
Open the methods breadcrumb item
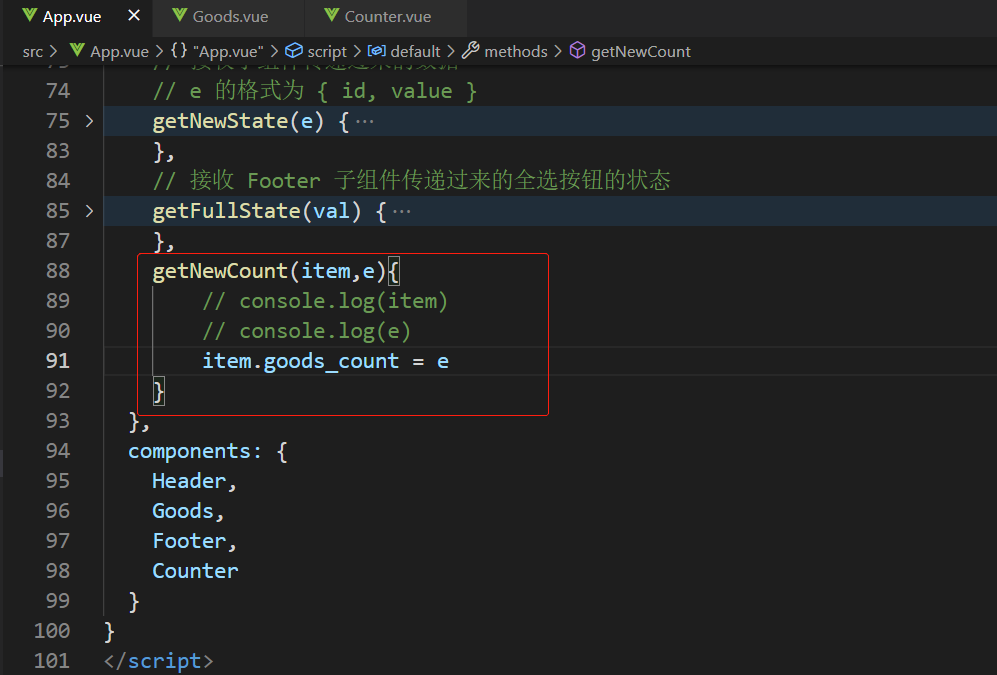(x=516, y=51)
